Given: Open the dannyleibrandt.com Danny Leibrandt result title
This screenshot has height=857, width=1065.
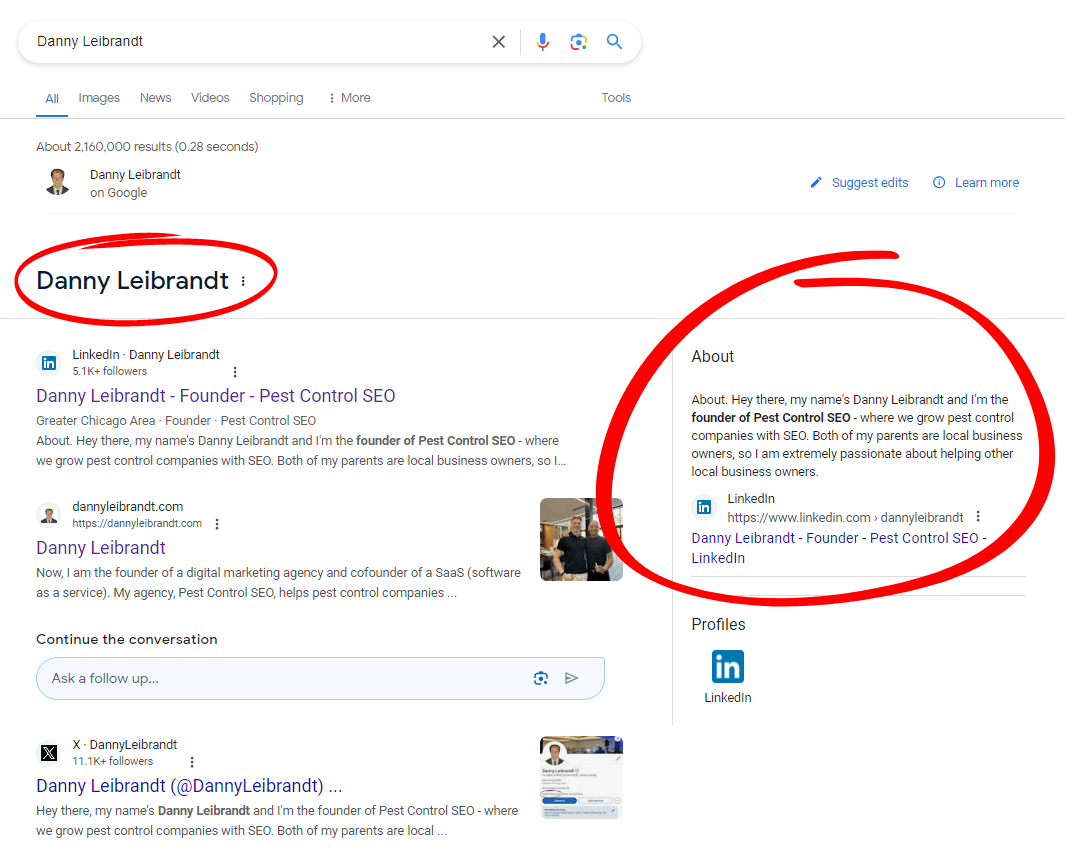Looking at the screenshot, I should pos(101,548).
